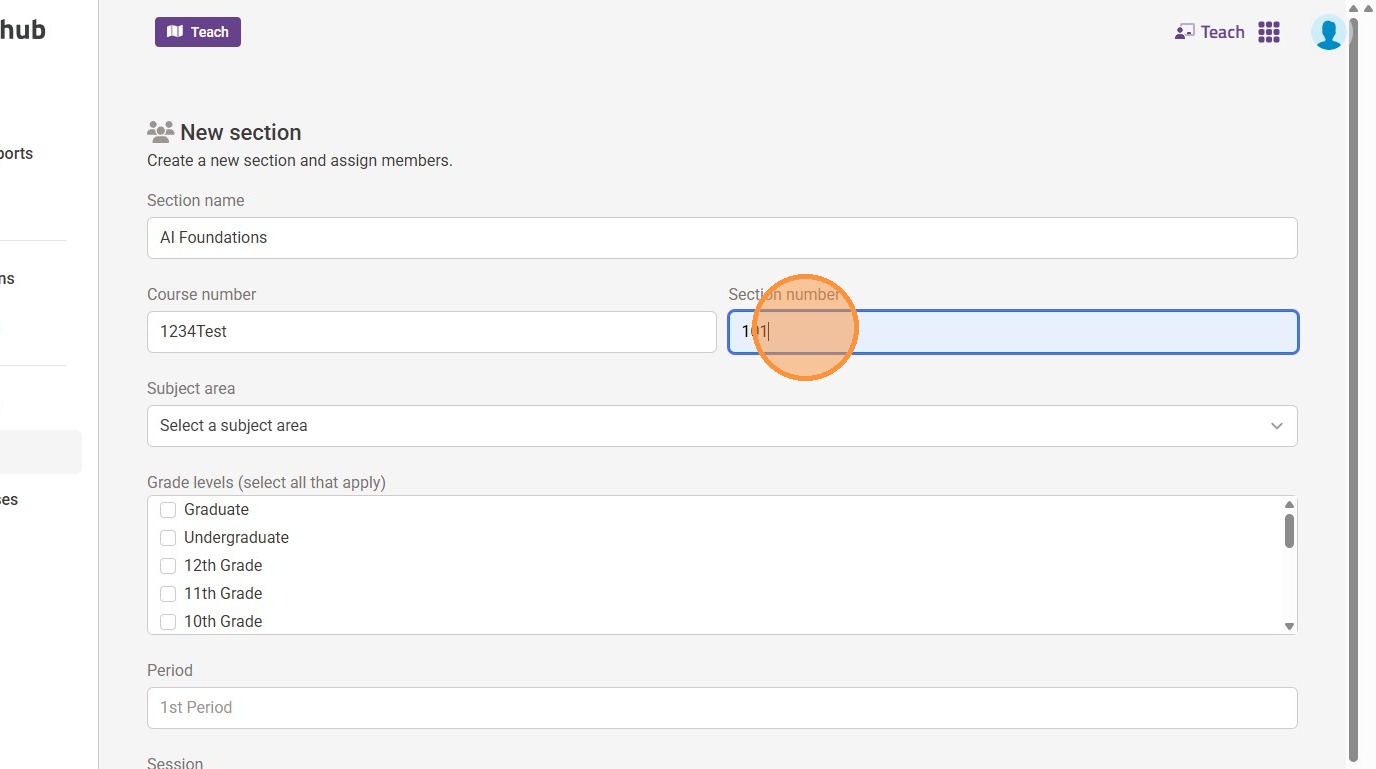Toggle the 10th Grade checkbox
Viewport: 1376px width, 769px height.
168,622
